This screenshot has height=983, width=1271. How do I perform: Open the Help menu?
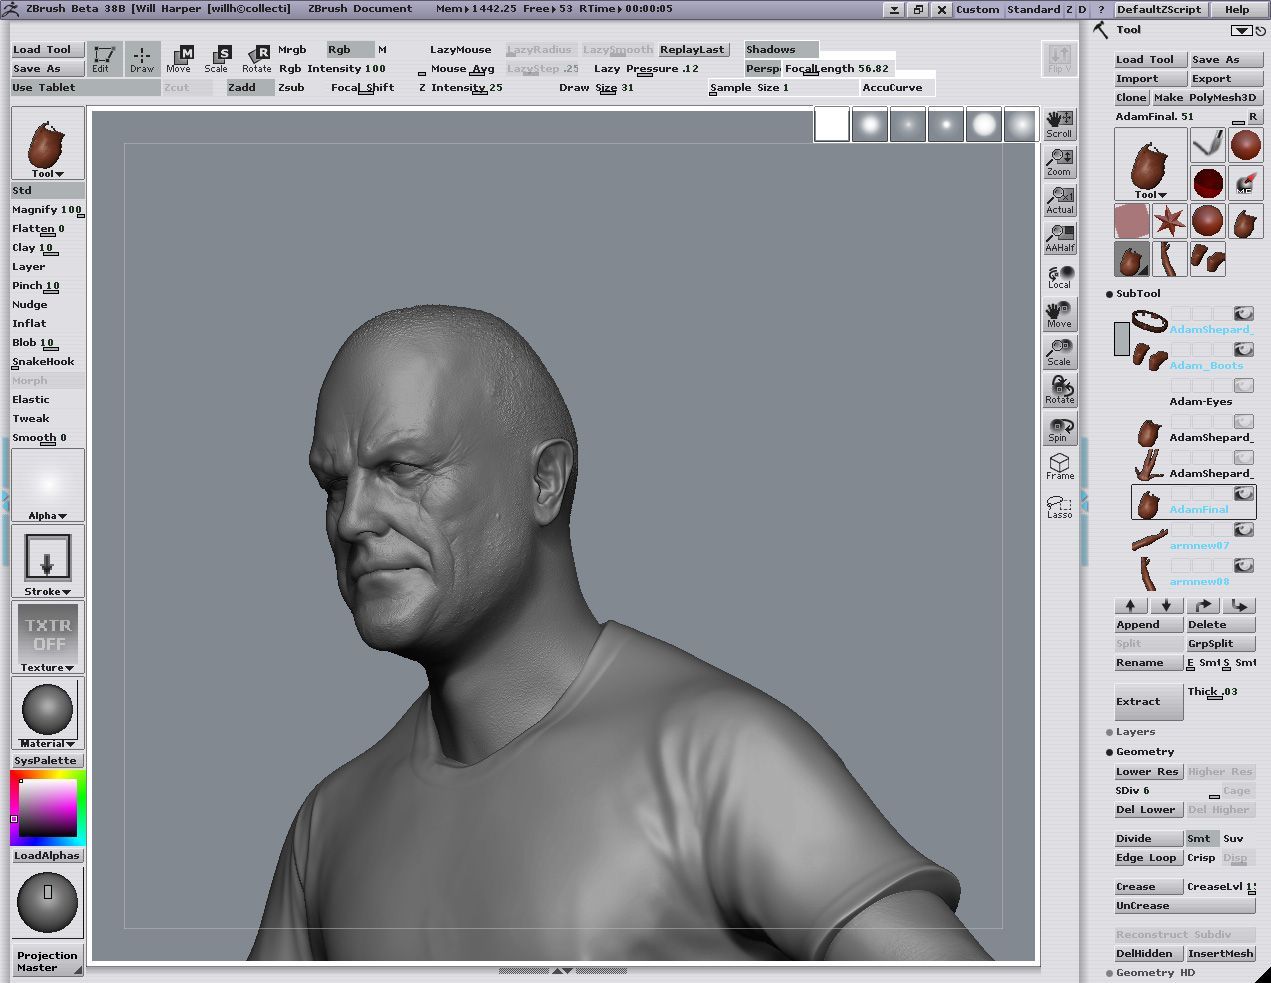coord(1237,9)
